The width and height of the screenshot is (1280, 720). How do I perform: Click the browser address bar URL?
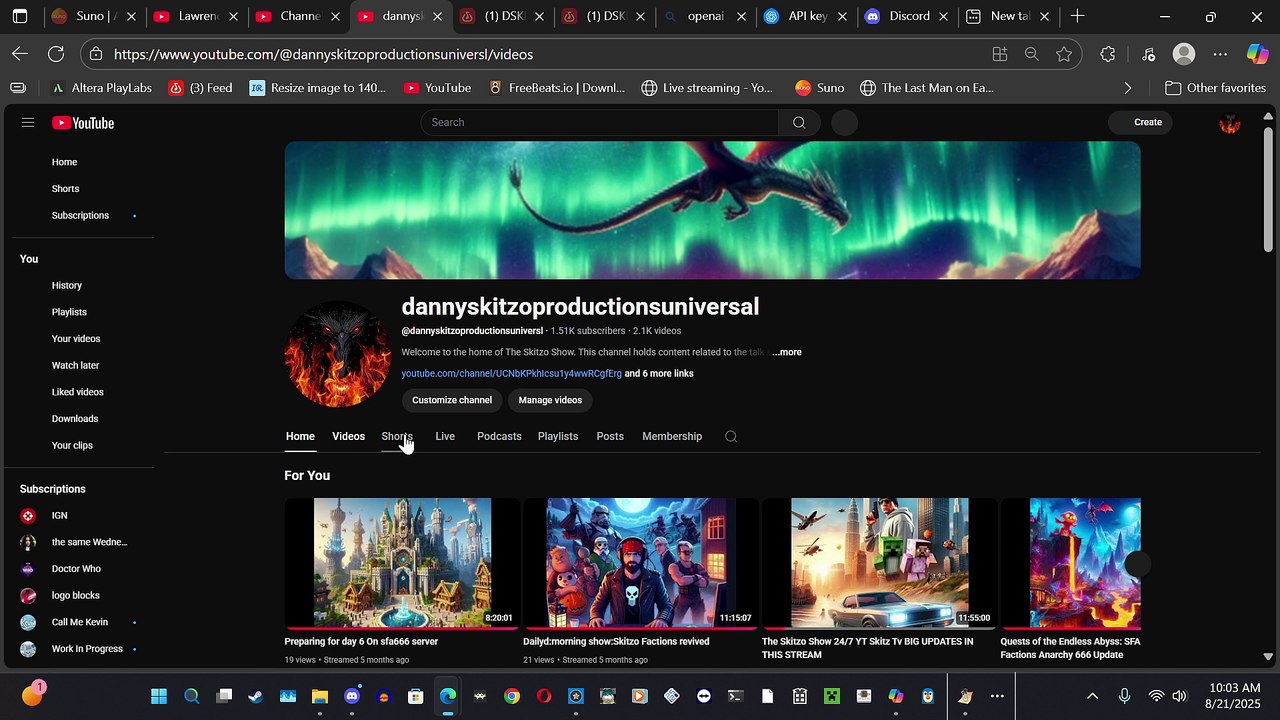323,54
